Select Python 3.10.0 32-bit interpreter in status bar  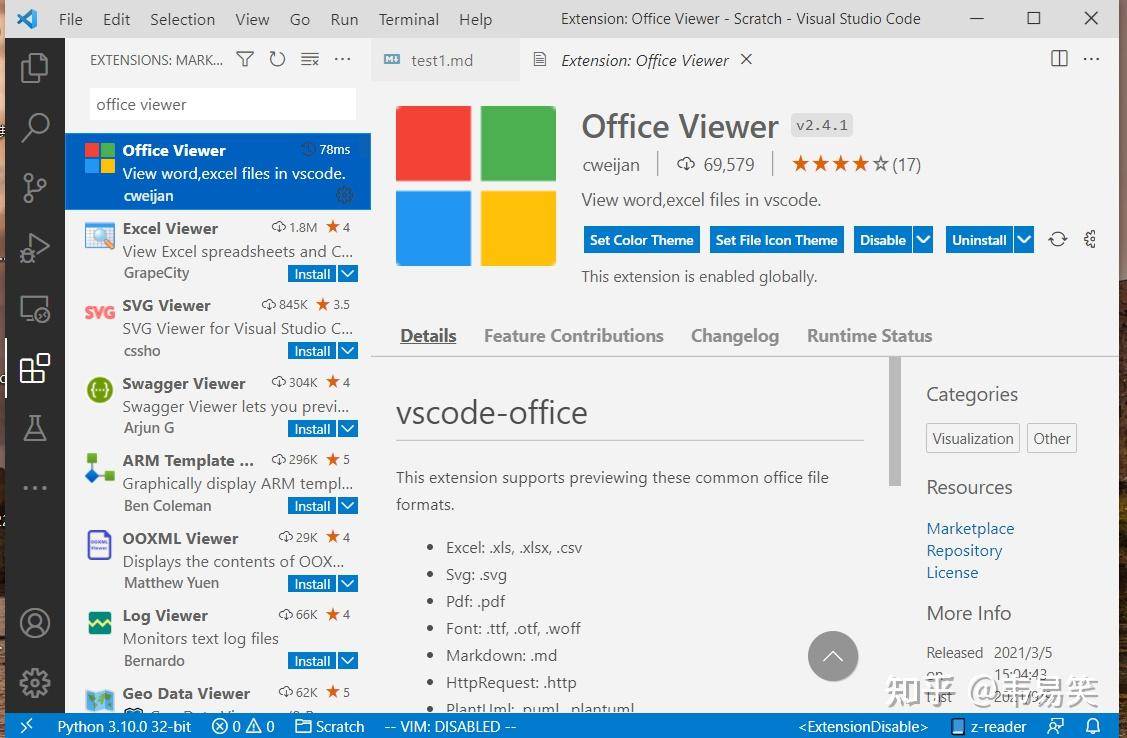coord(124,727)
